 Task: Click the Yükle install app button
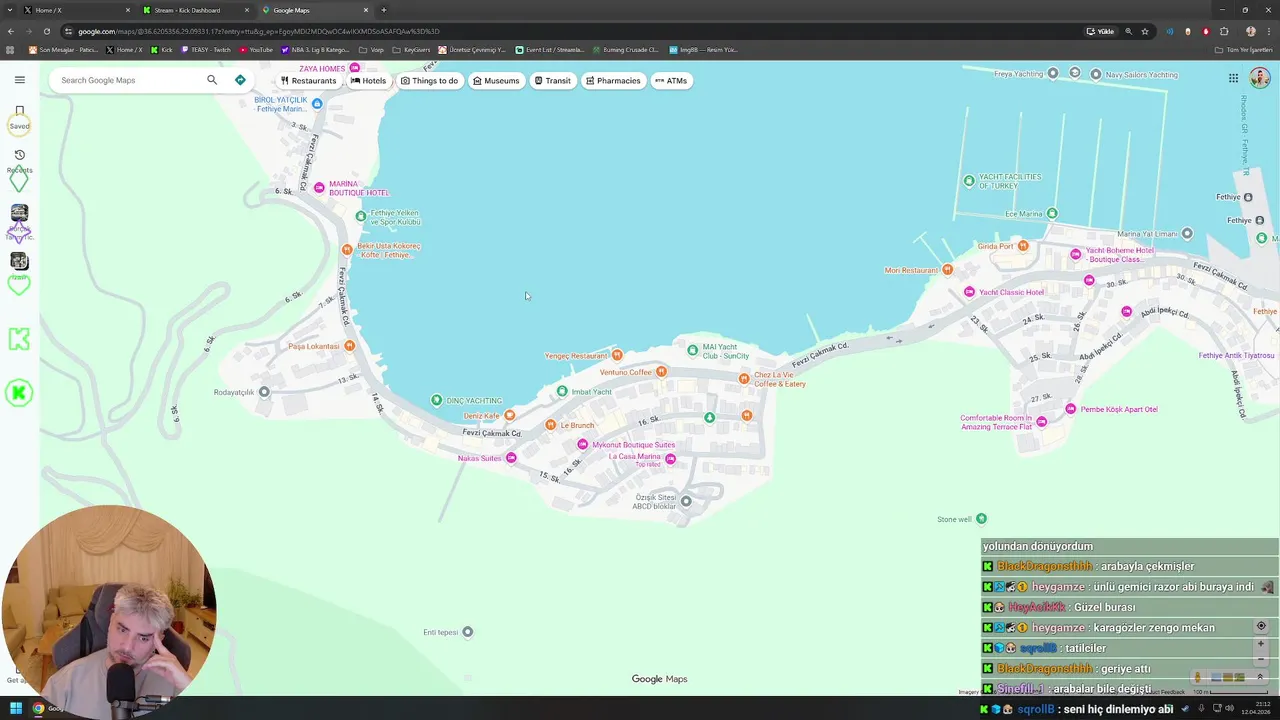pyautogui.click(x=1100, y=31)
